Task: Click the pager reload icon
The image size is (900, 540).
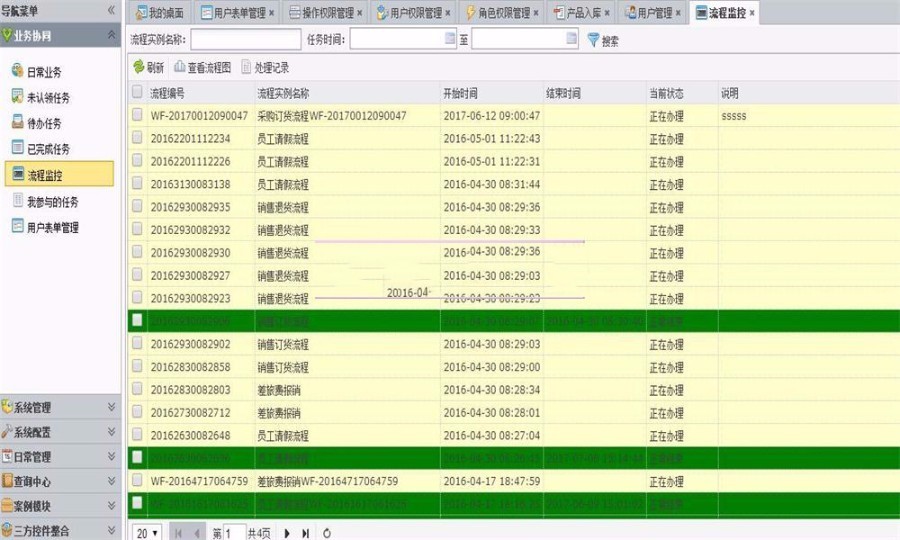Action: click(x=327, y=533)
